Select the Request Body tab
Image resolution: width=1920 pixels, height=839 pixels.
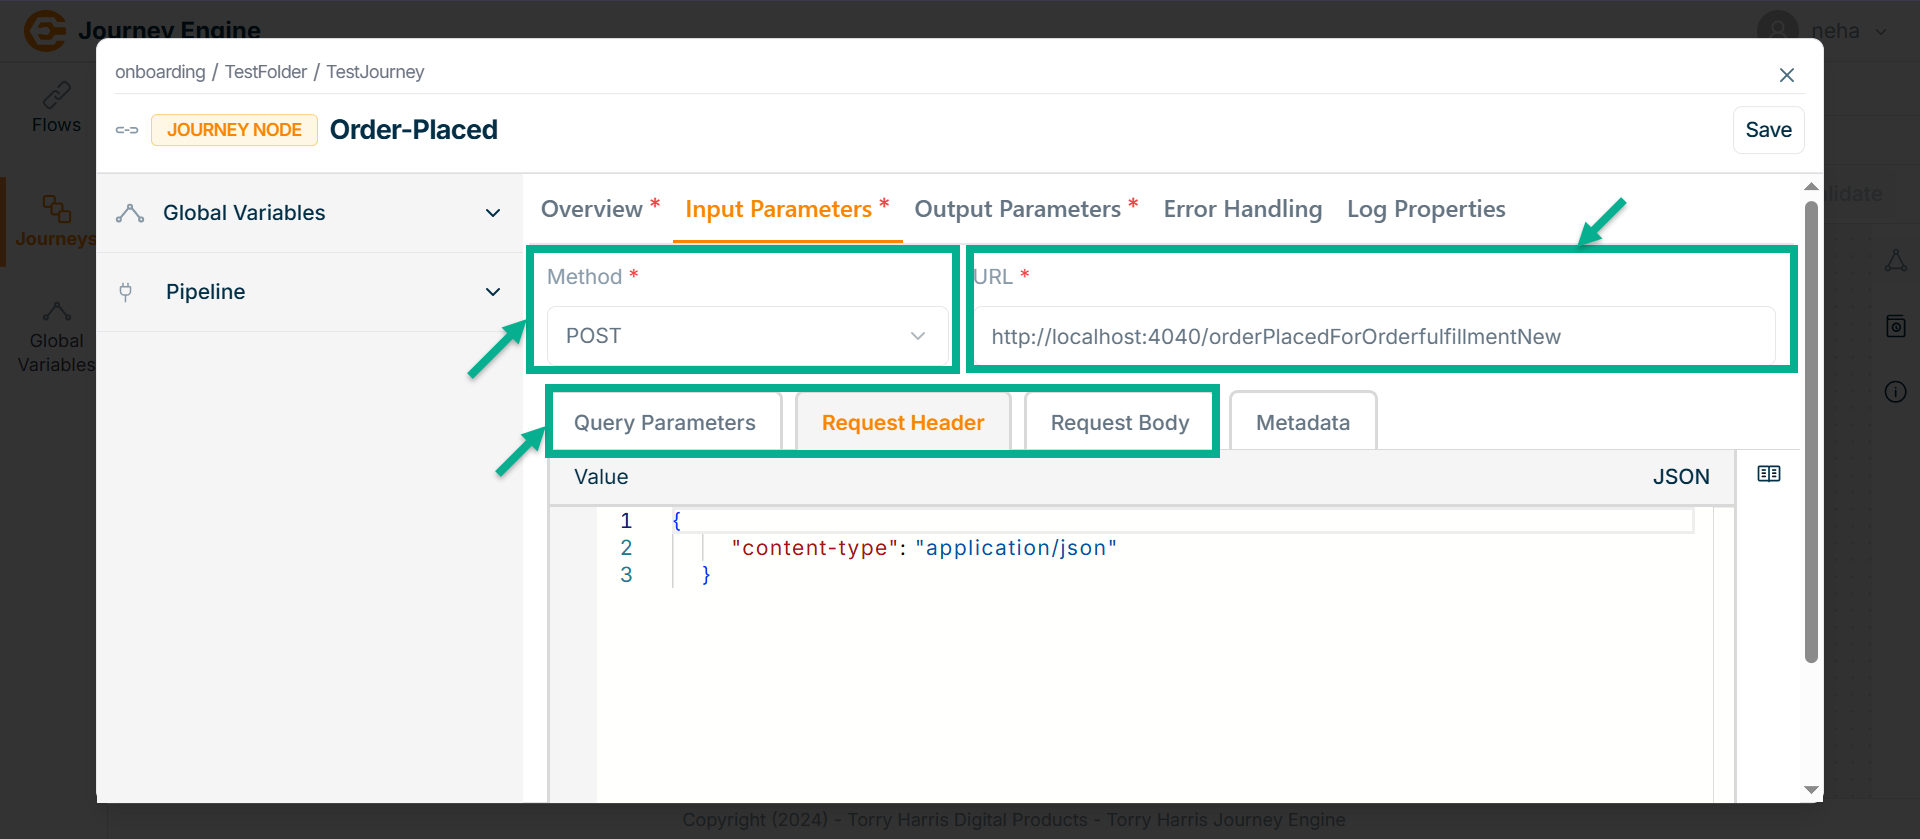[x=1119, y=423]
